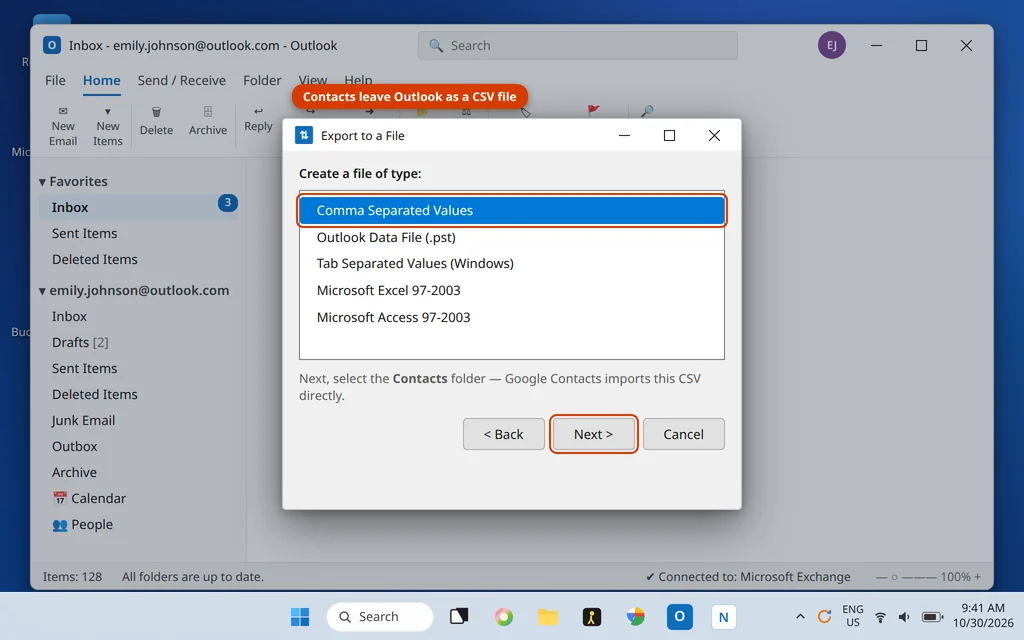Click the speaker volume icon

point(904,616)
